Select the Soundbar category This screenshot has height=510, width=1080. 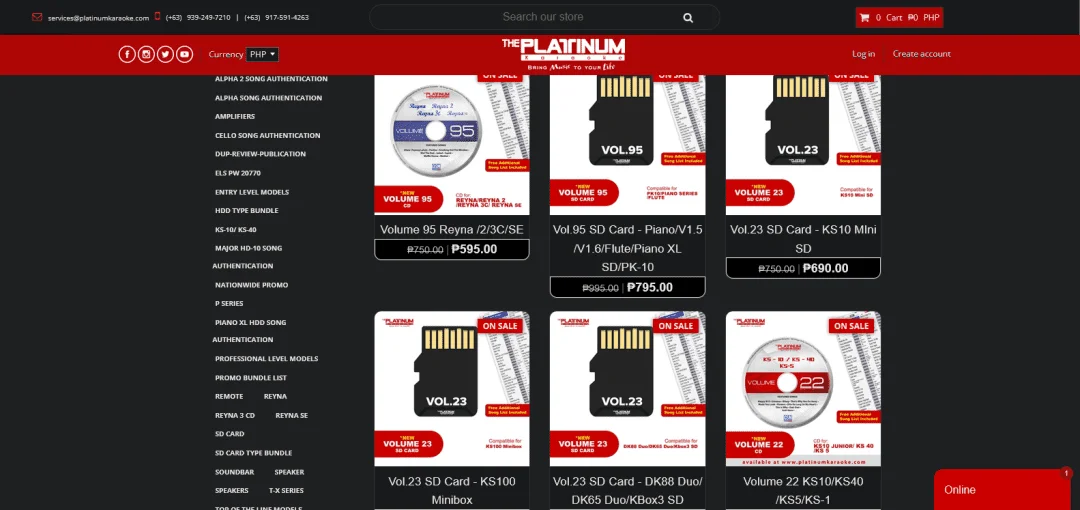point(234,472)
